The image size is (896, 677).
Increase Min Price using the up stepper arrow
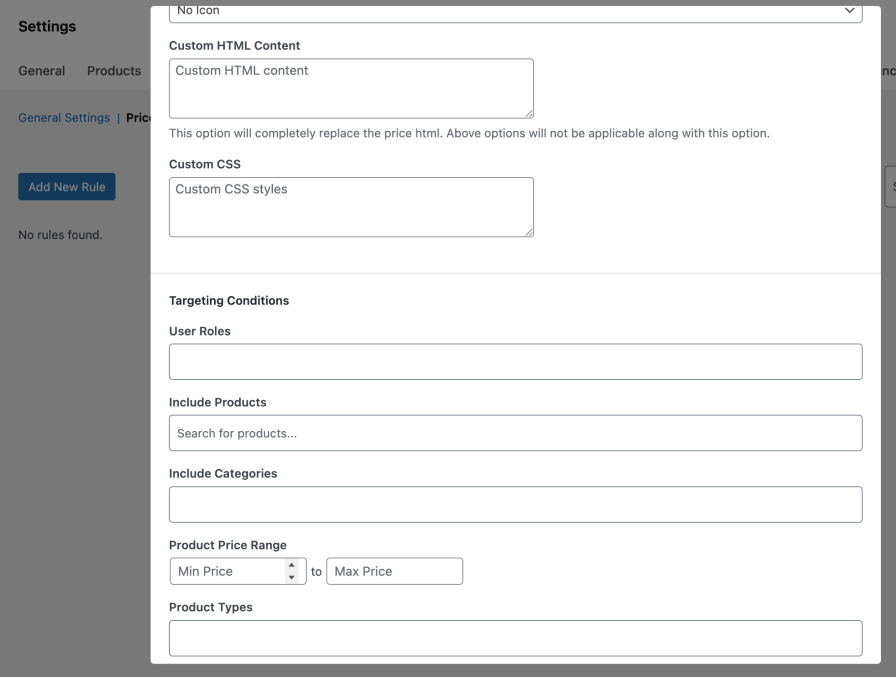coord(292,566)
